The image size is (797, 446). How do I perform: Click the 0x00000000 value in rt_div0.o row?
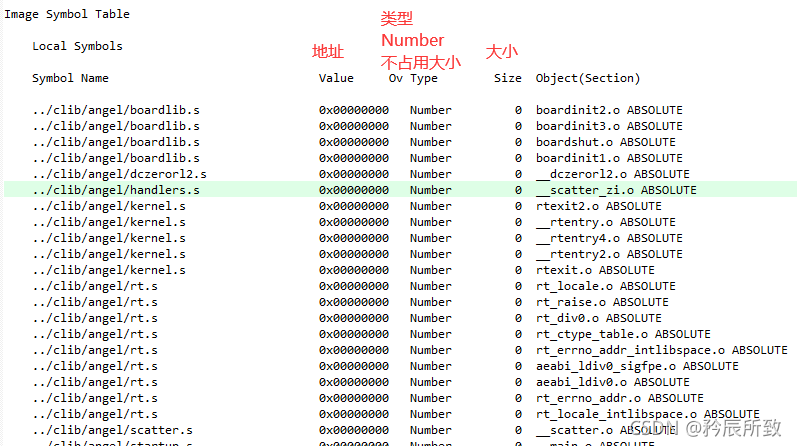[354, 318]
